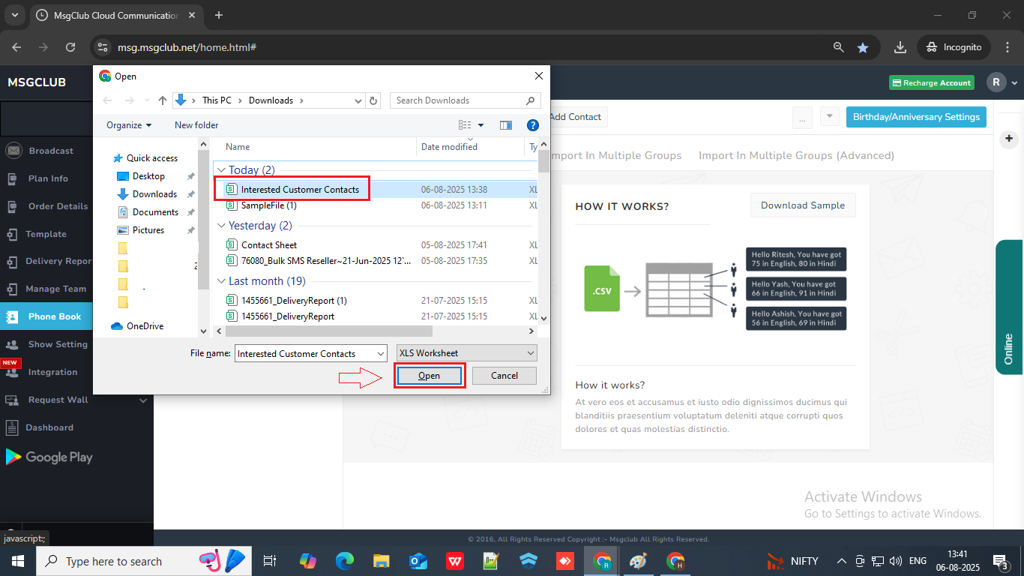This screenshot has height=576, width=1024.
Task: Click the change view icon in dialog
Action: pos(464,125)
